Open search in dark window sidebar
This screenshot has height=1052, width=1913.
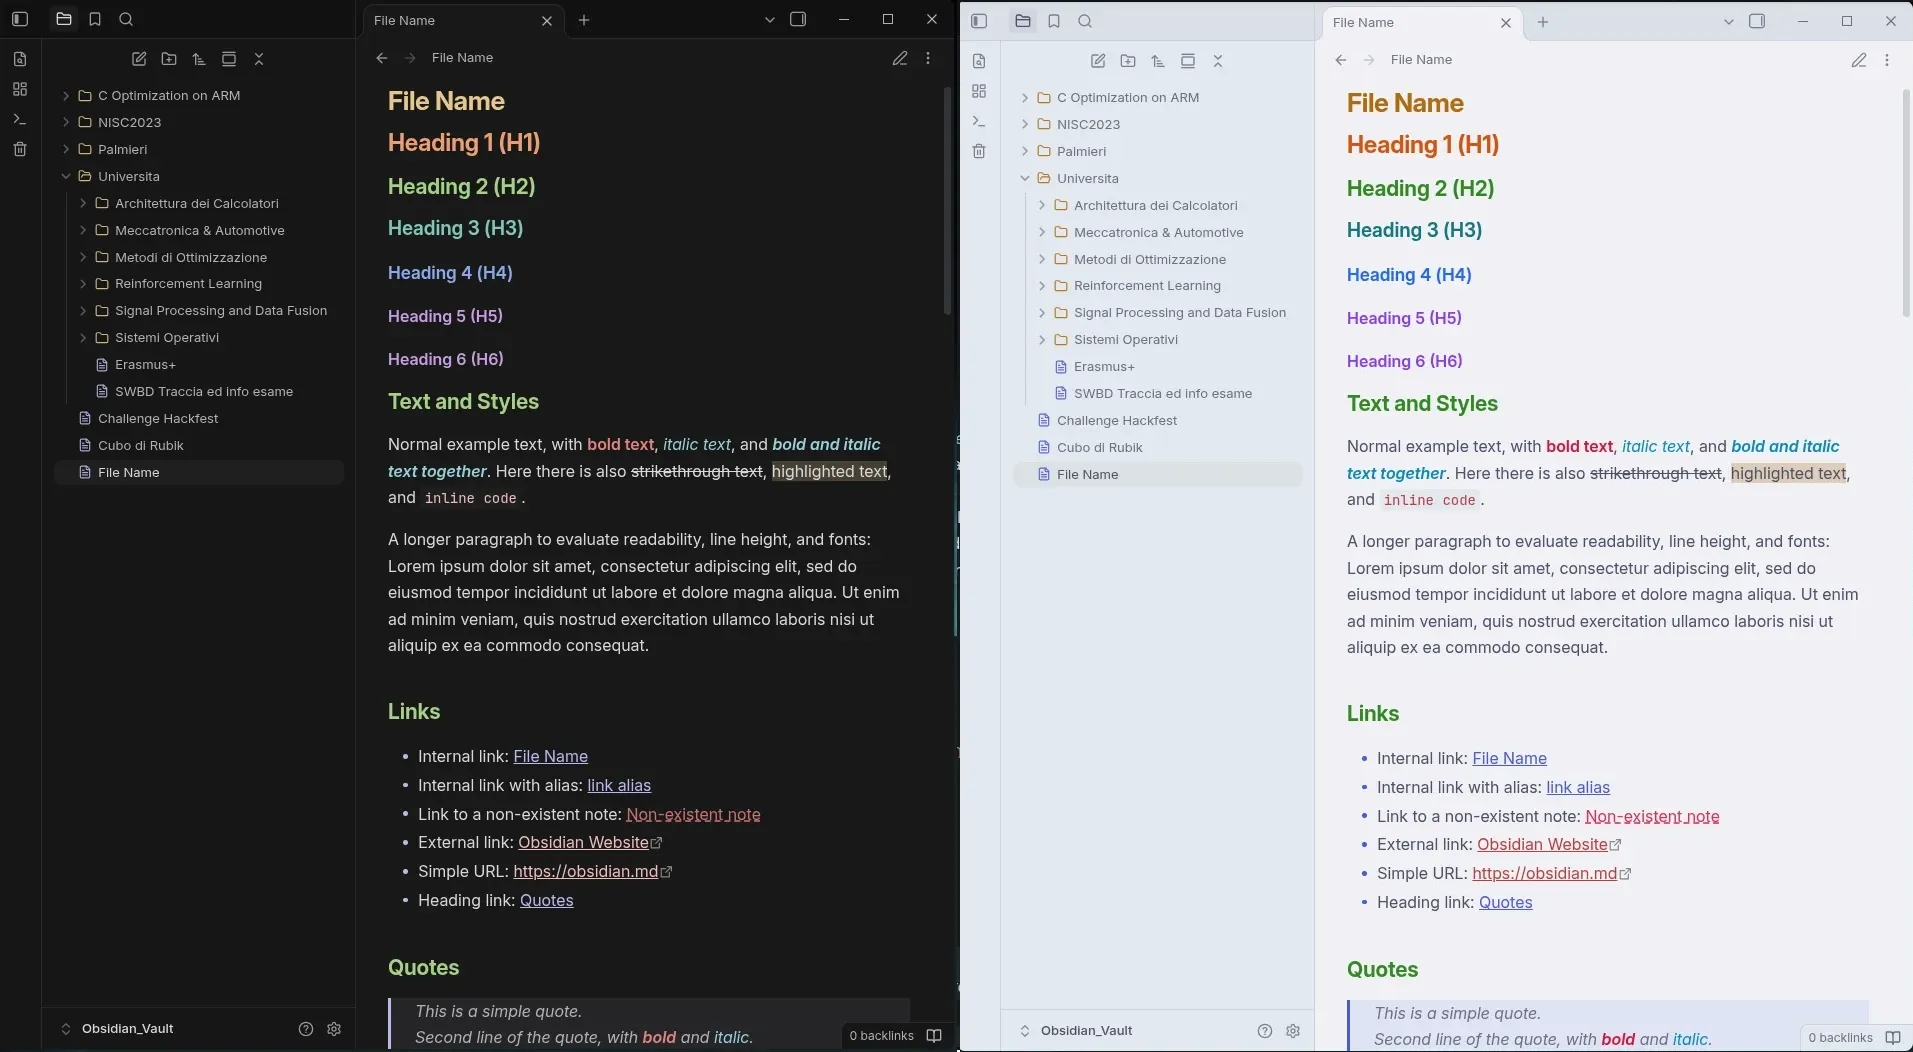pyautogui.click(x=126, y=19)
